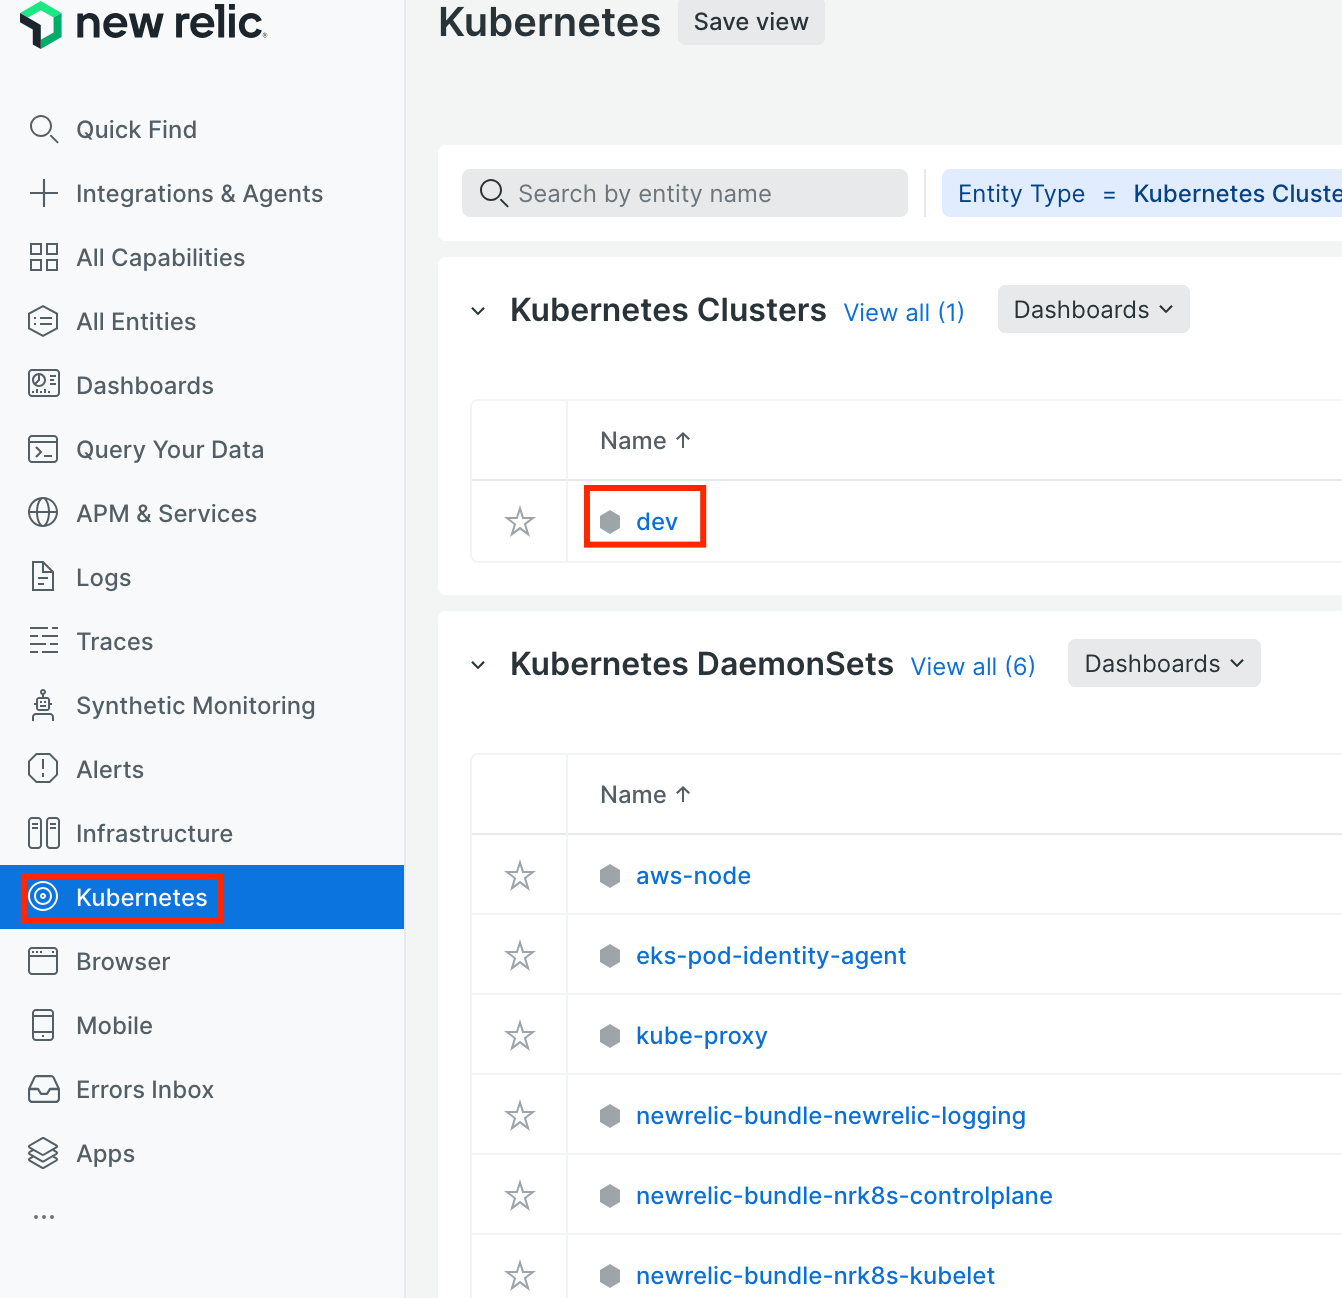The height and width of the screenshot is (1298, 1342).
Task: Click the Browser window icon
Action: pos(43,961)
